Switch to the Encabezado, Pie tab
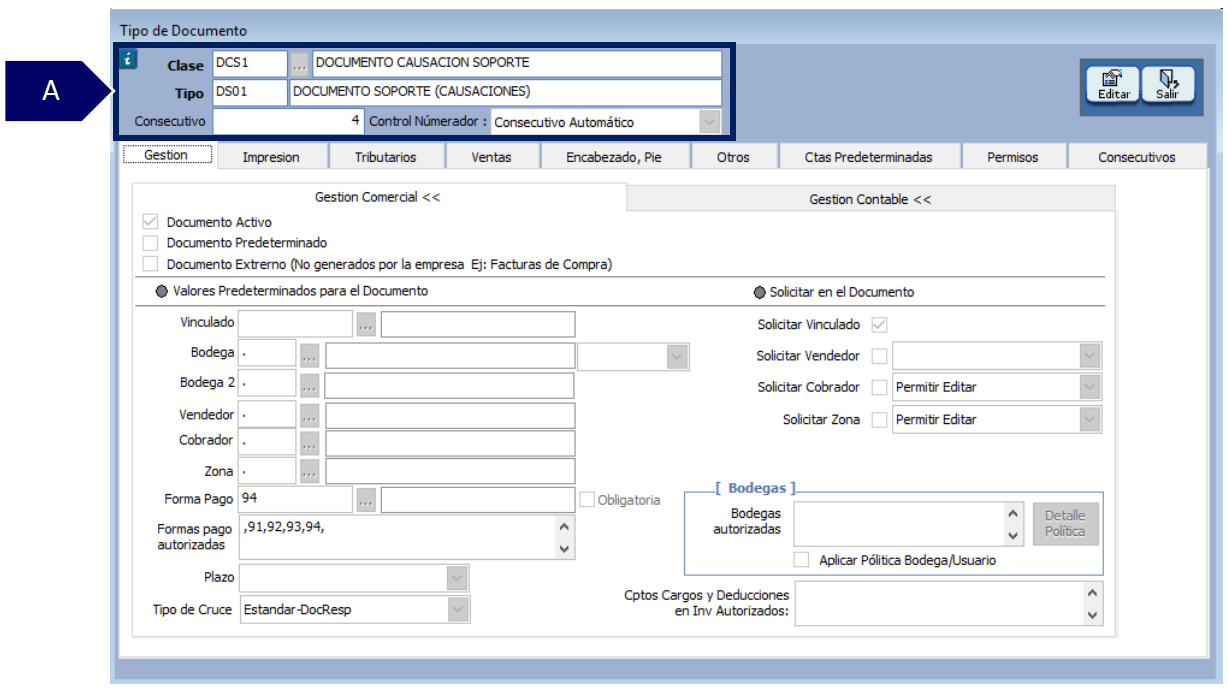The height and width of the screenshot is (690, 1228). (x=614, y=157)
